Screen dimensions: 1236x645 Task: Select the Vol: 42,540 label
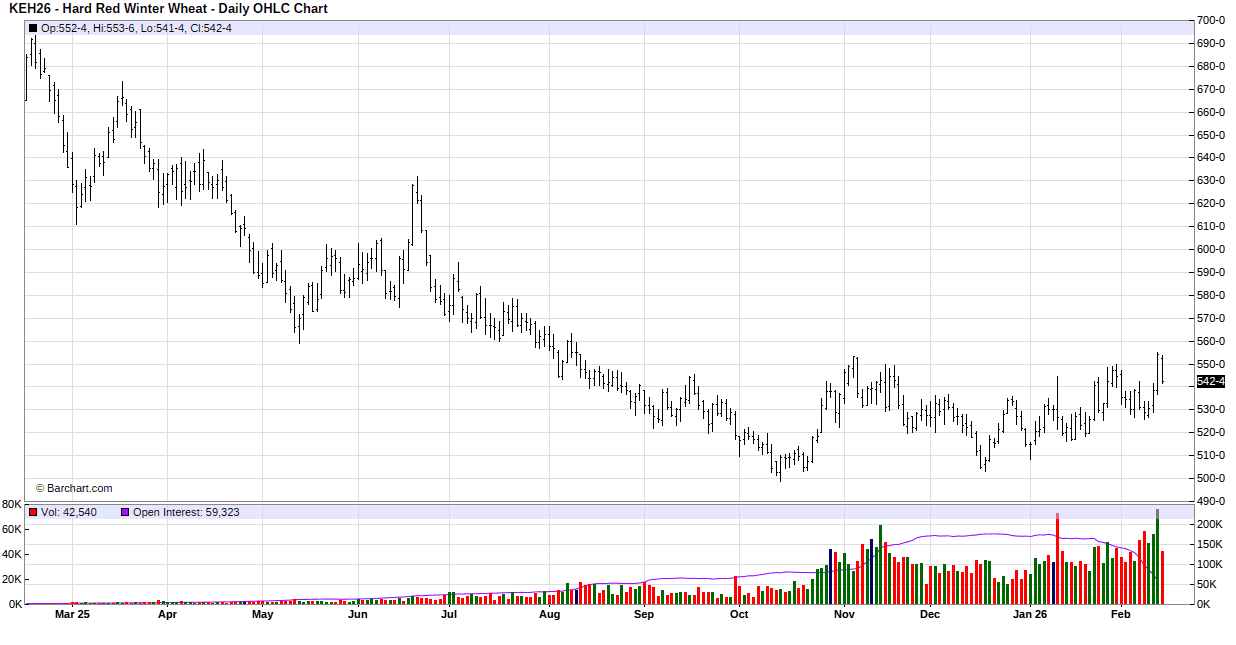pos(69,512)
